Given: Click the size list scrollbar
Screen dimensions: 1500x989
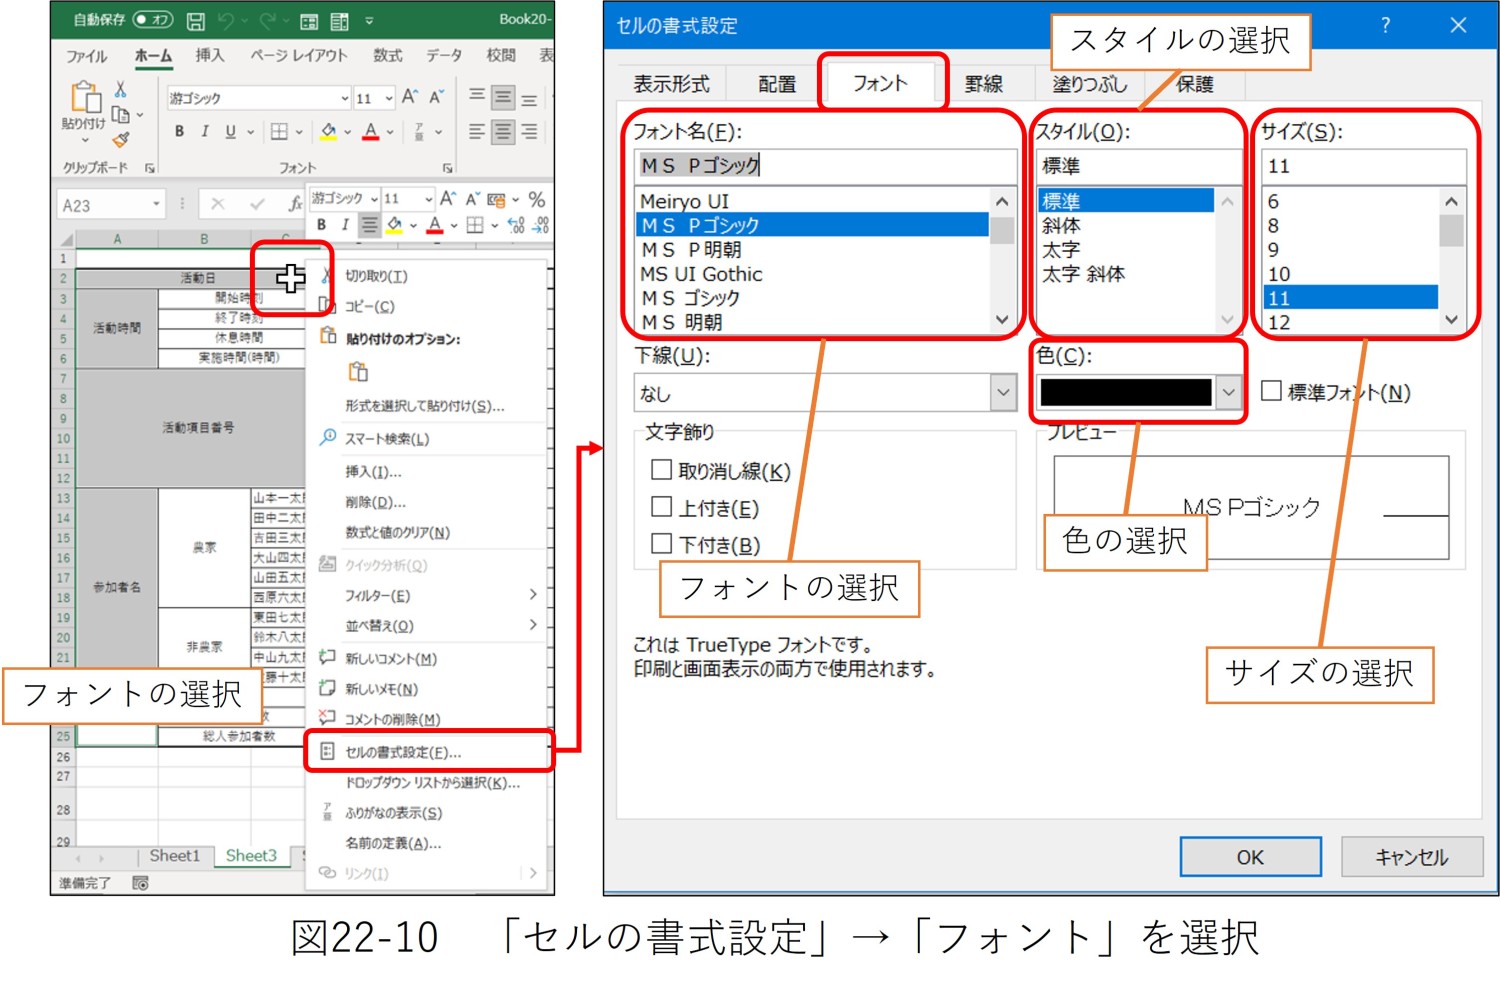Looking at the screenshot, I should 1451,260.
